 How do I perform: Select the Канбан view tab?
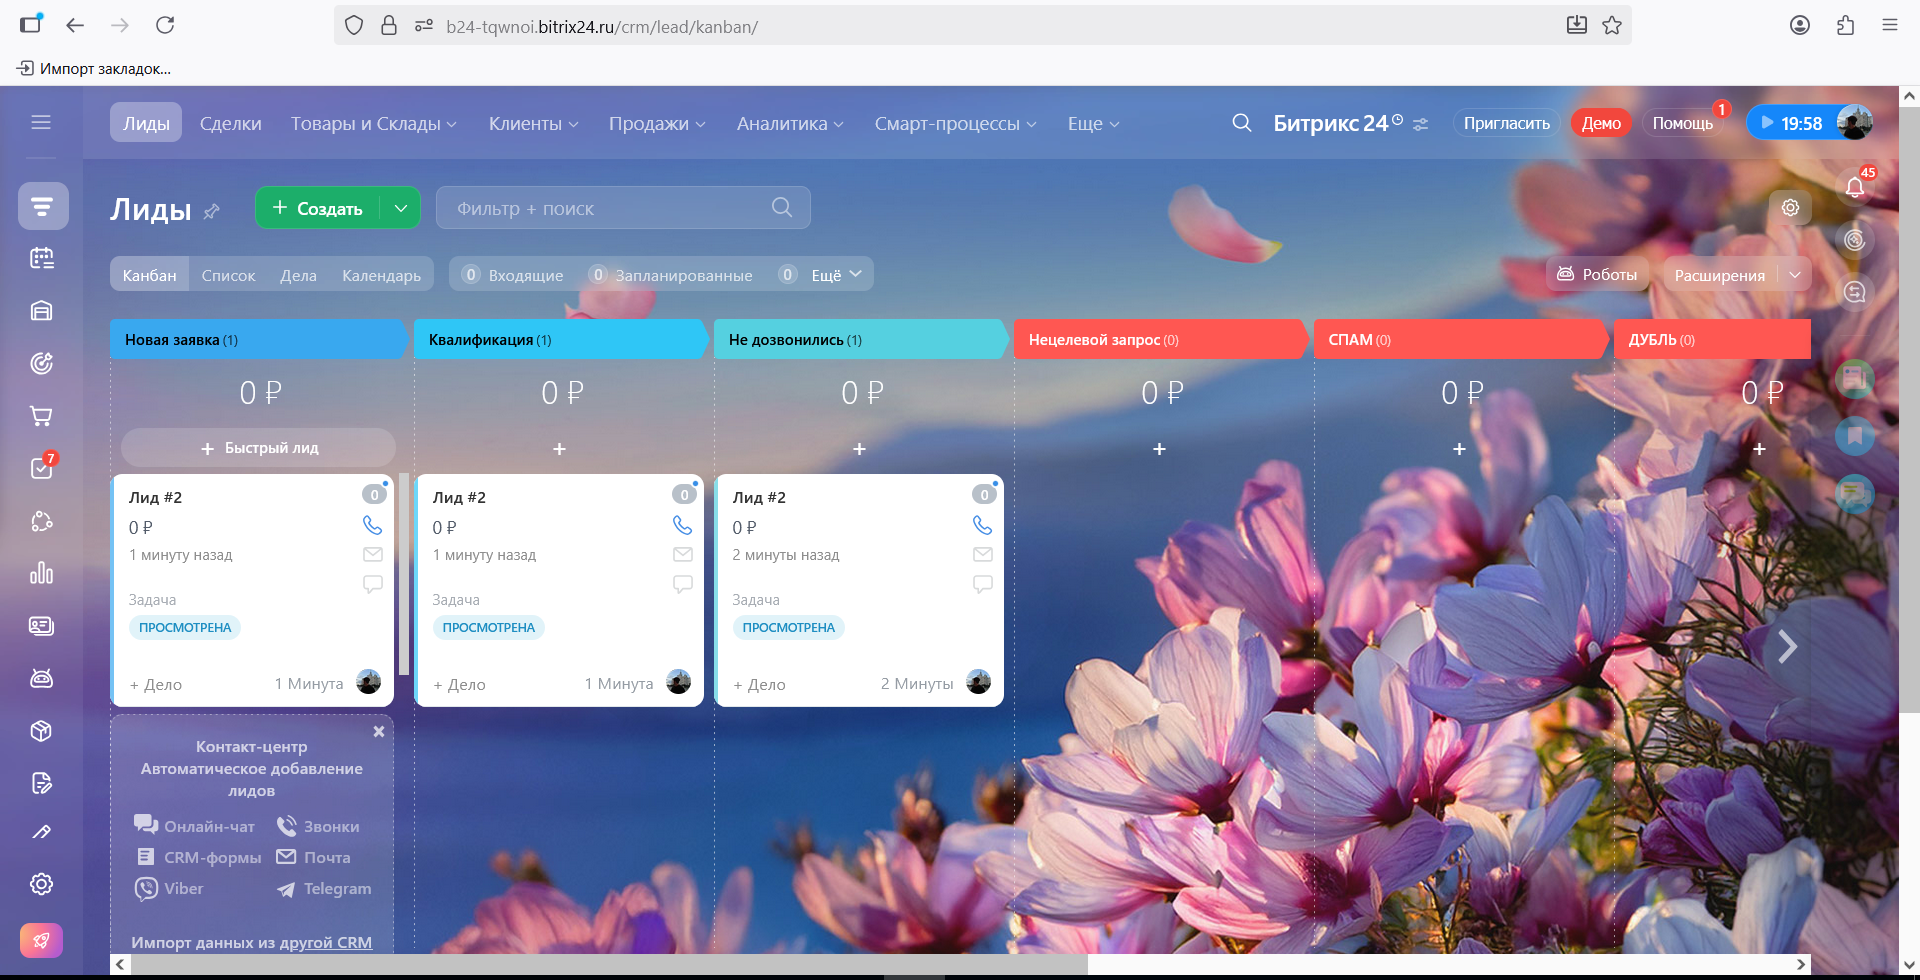(149, 275)
